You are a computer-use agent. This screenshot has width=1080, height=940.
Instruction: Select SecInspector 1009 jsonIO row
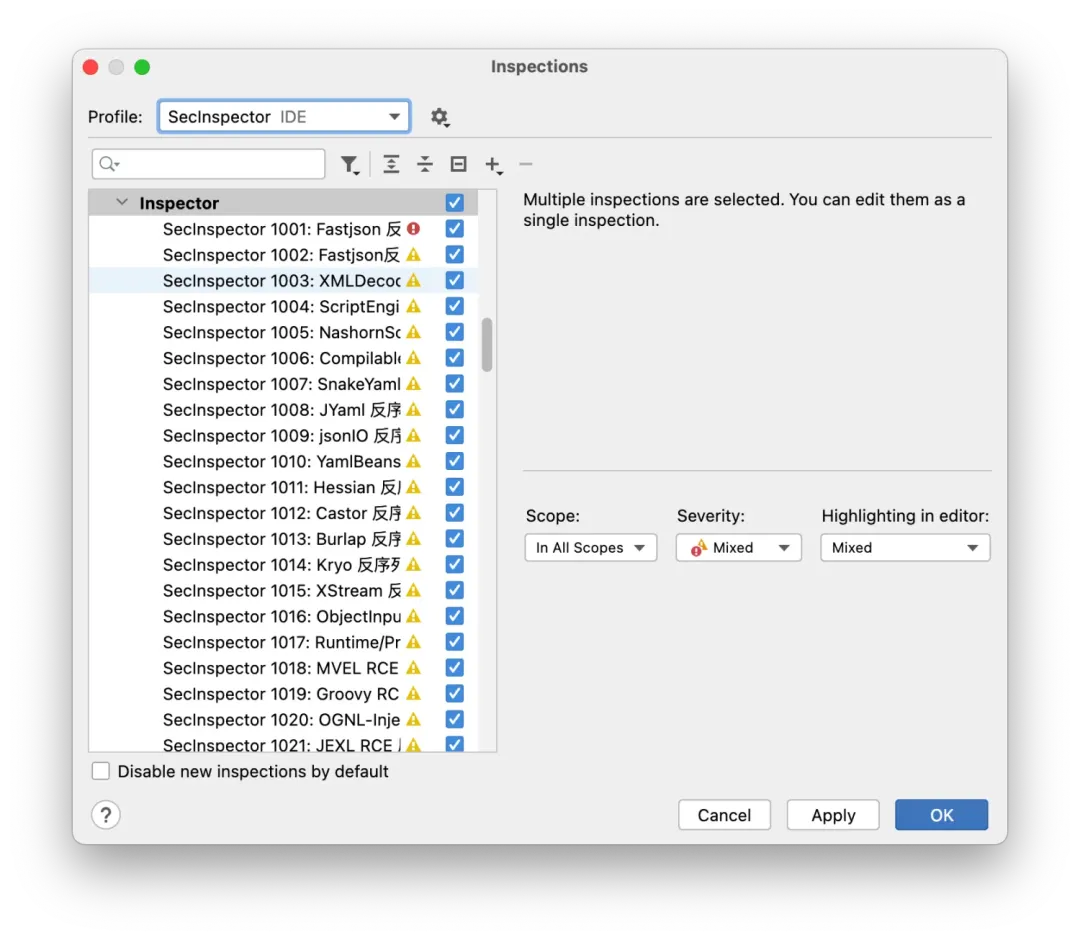pyautogui.click(x=283, y=435)
